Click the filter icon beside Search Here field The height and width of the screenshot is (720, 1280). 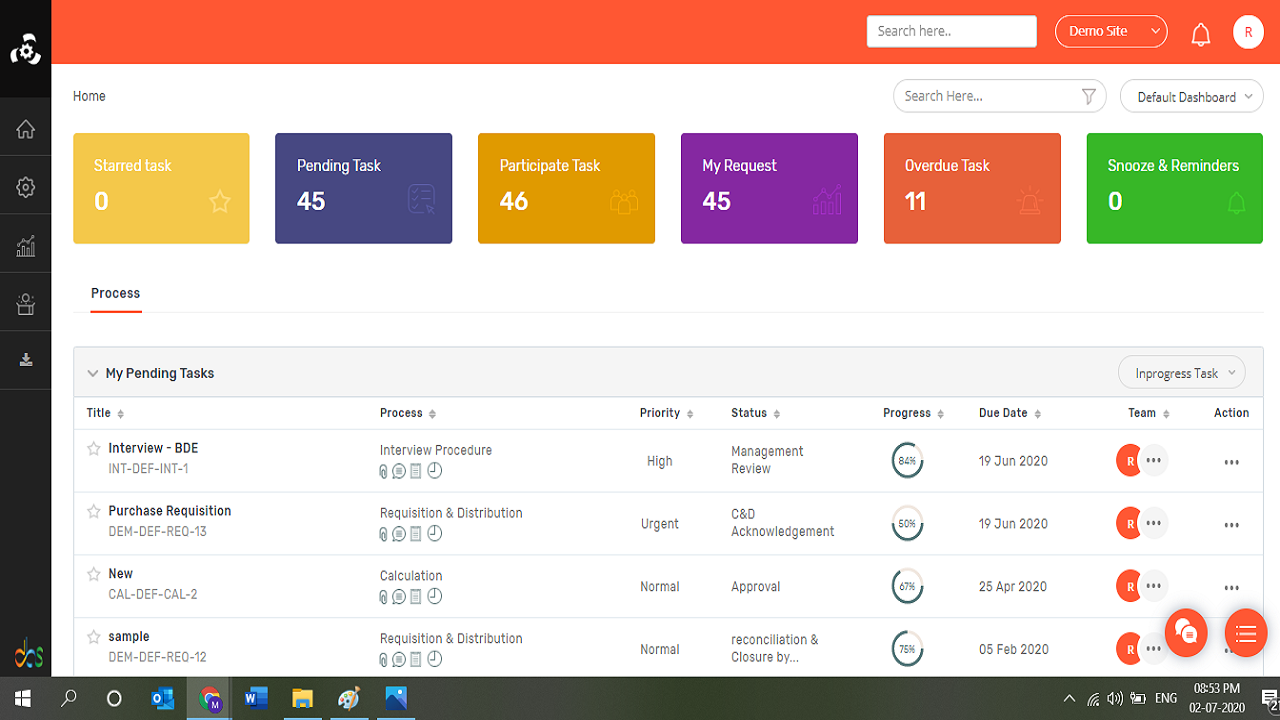[x=1088, y=96]
